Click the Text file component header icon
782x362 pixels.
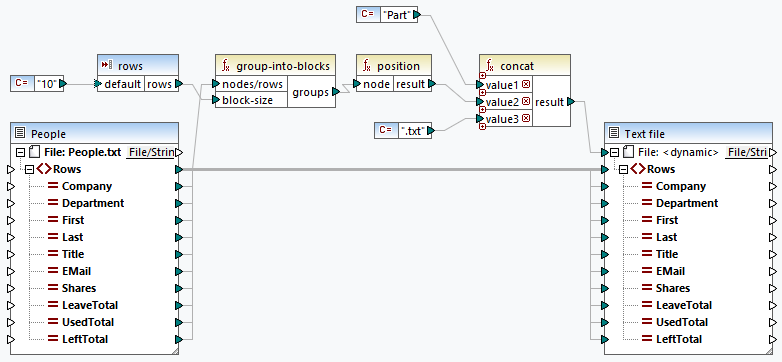614,134
